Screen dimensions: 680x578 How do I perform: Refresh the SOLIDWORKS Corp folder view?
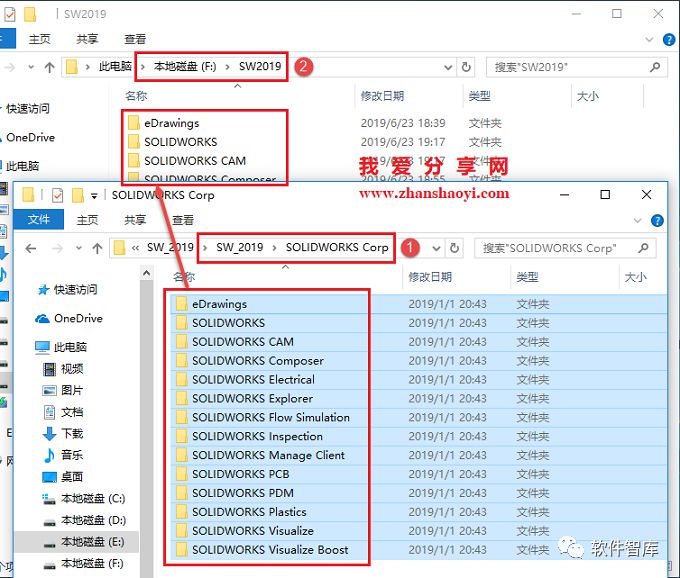[x=454, y=248]
